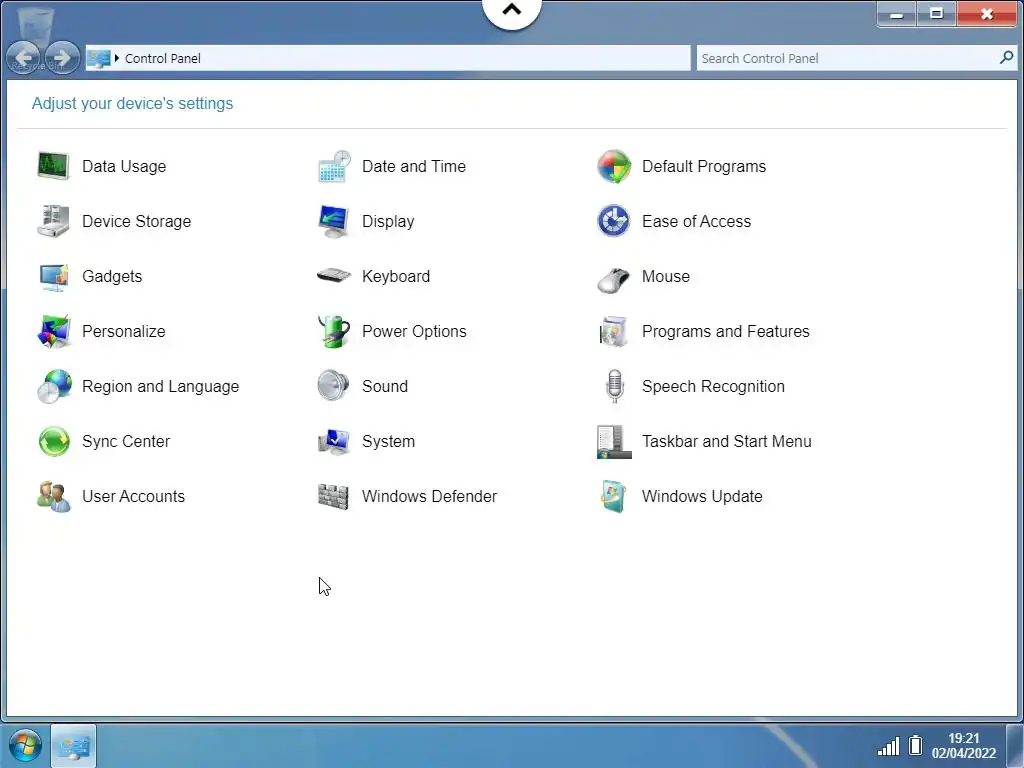
Task: Click the Default Programs label
Action: pyautogui.click(x=704, y=167)
